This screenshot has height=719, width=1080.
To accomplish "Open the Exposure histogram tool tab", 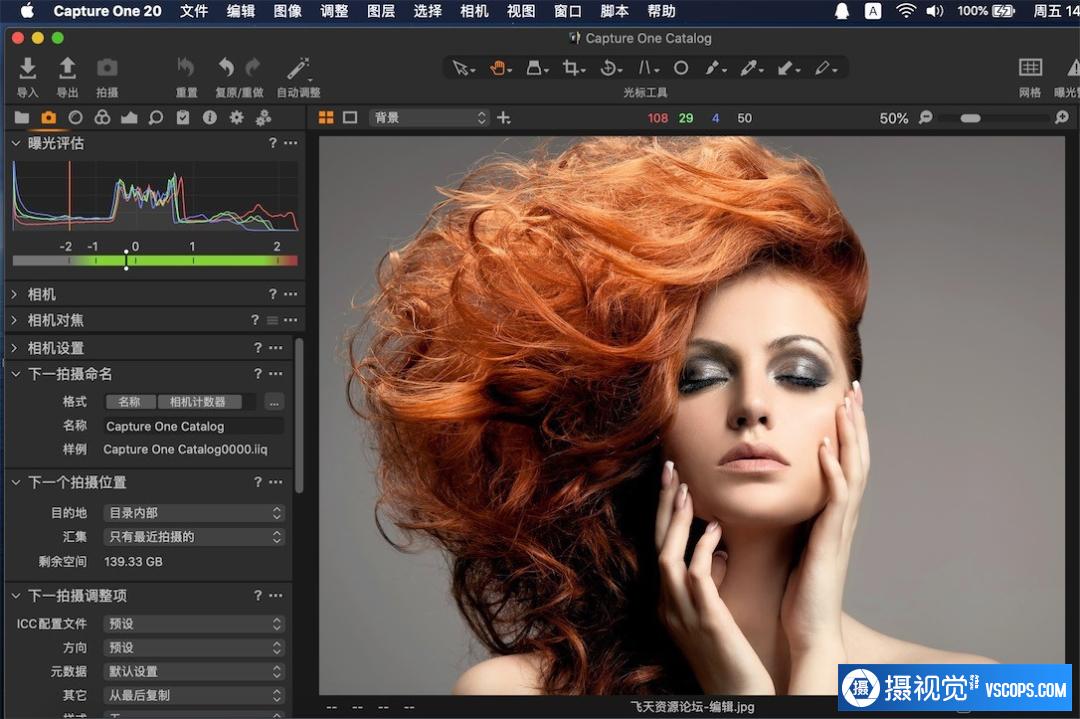I will 129,118.
